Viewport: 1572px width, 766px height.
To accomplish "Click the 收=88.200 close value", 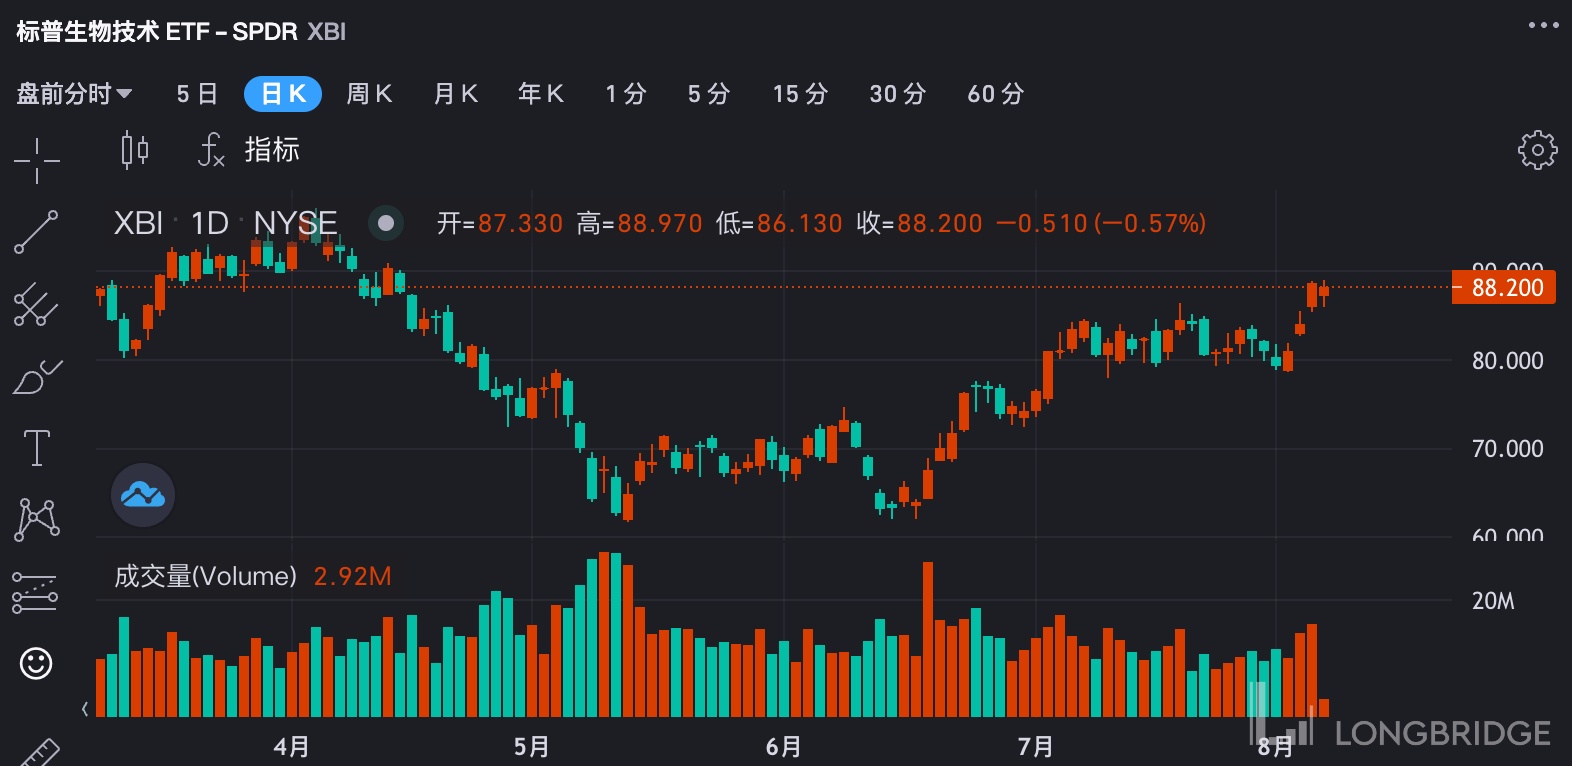I will click(x=920, y=223).
